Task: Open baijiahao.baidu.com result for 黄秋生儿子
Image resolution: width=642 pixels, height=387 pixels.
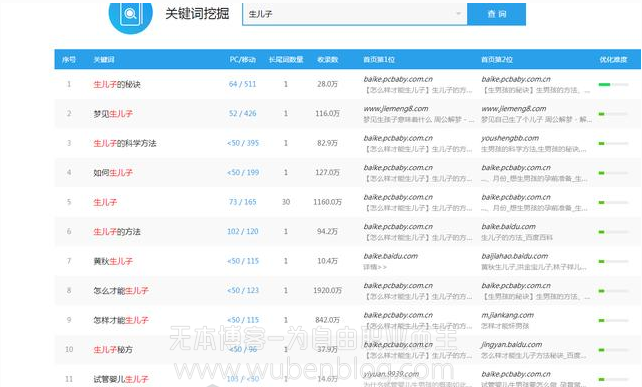Action: 514,256
